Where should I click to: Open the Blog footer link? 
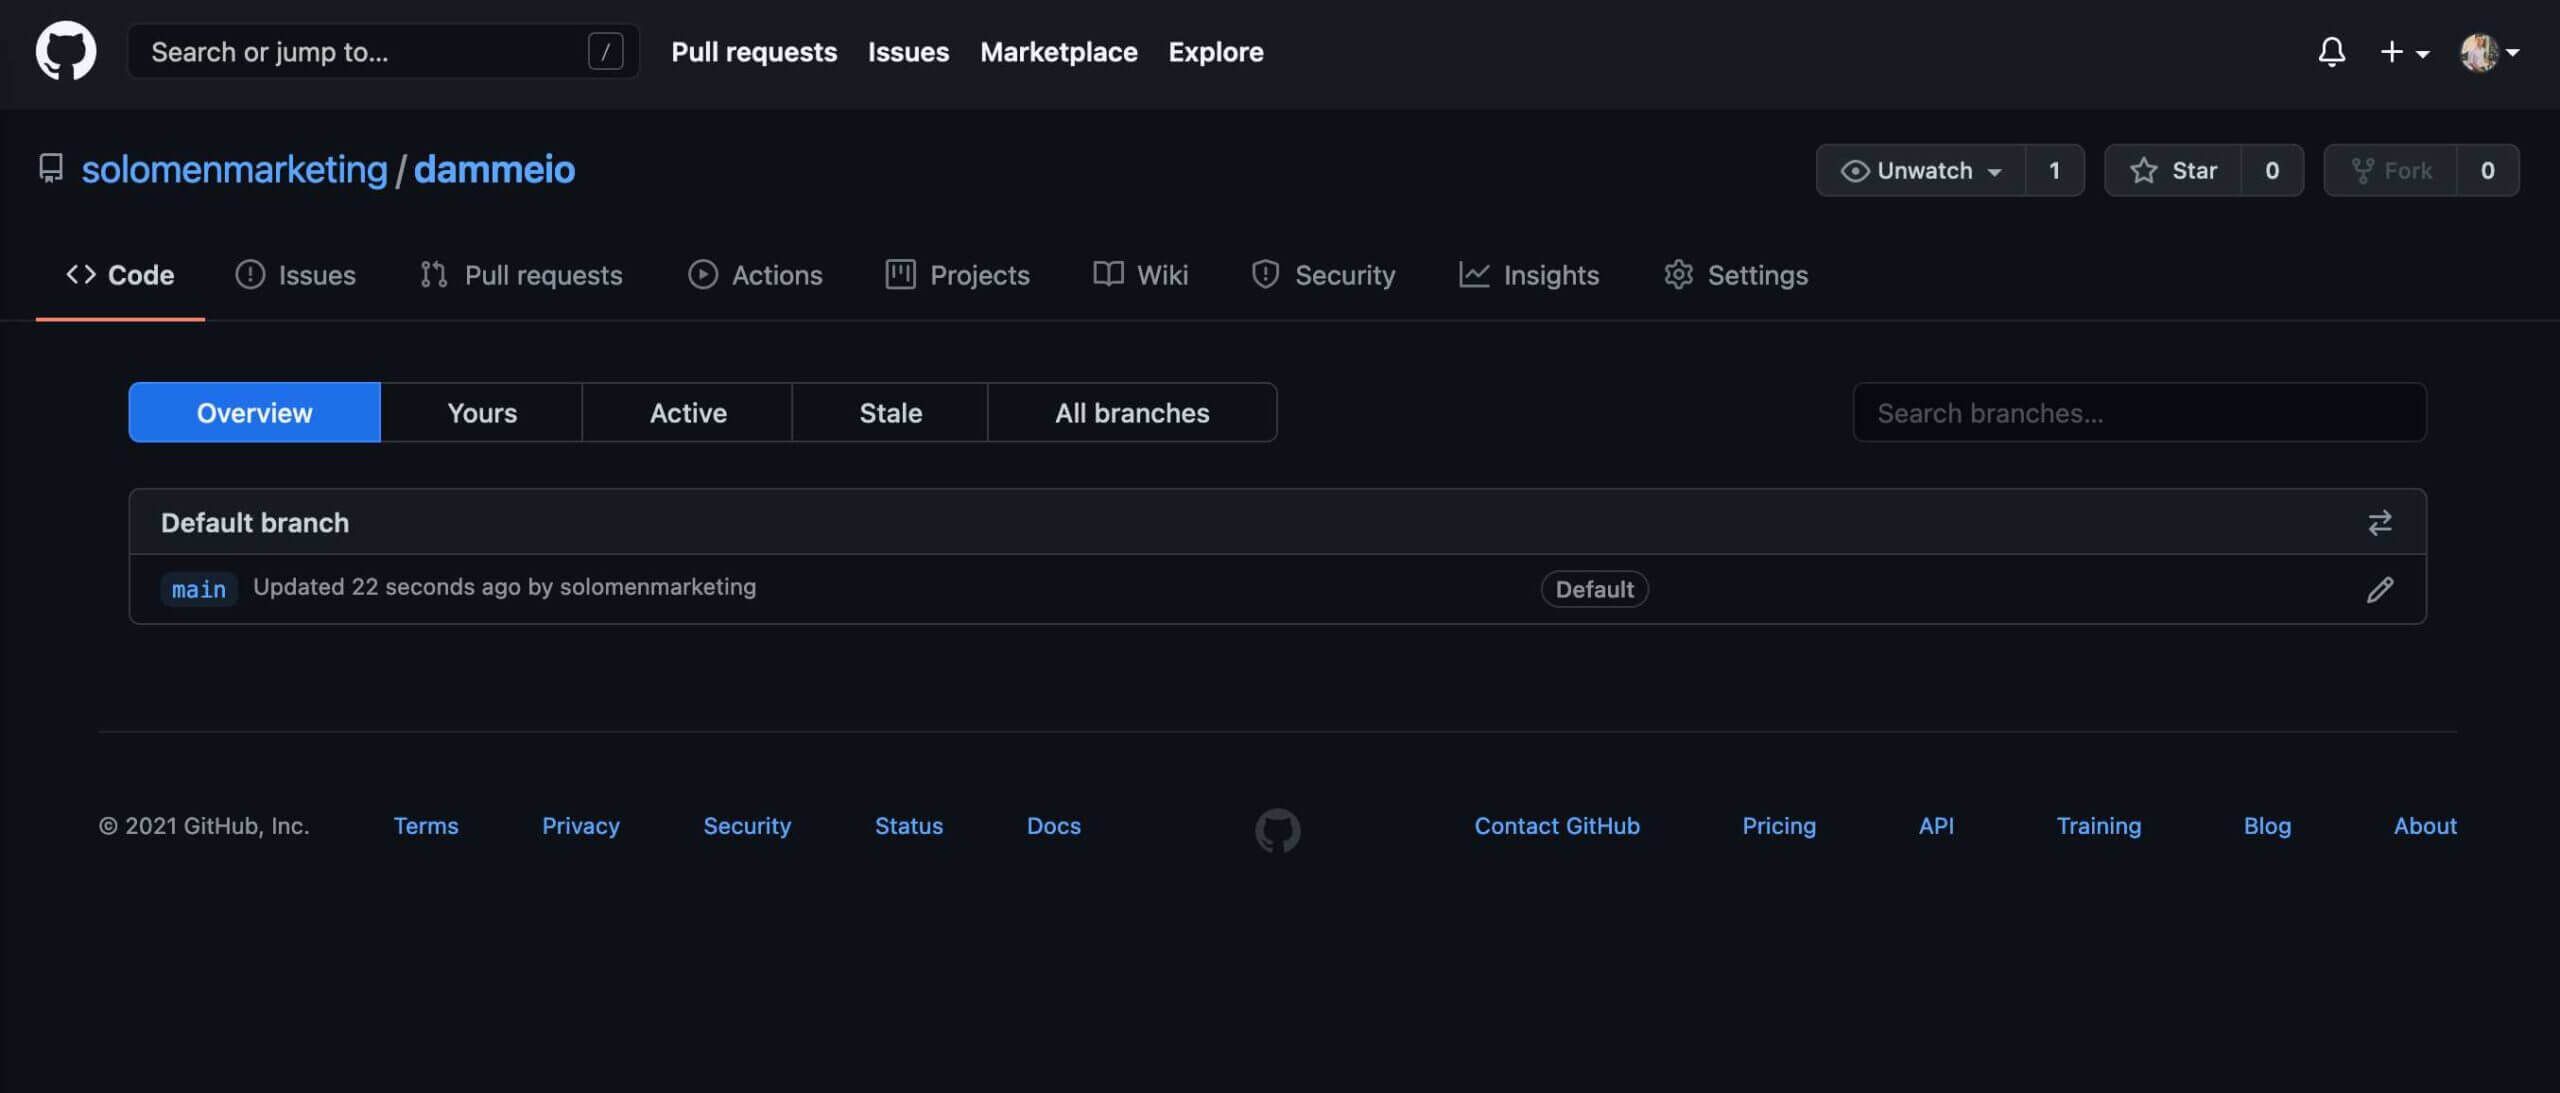coord(2266,826)
